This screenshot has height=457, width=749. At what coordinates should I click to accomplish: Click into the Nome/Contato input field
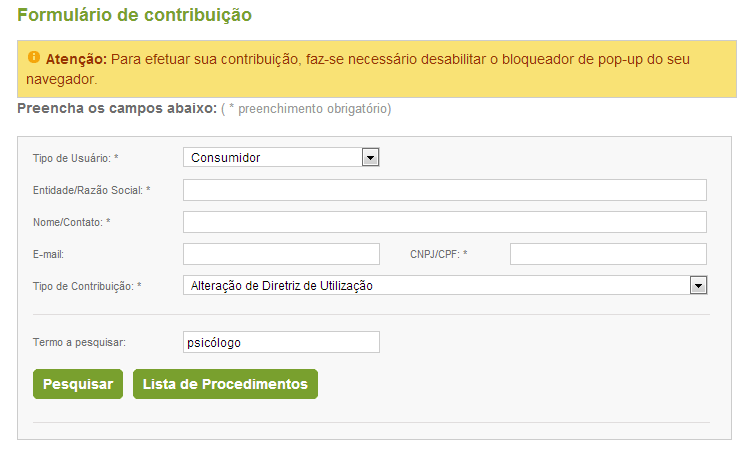click(444, 222)
